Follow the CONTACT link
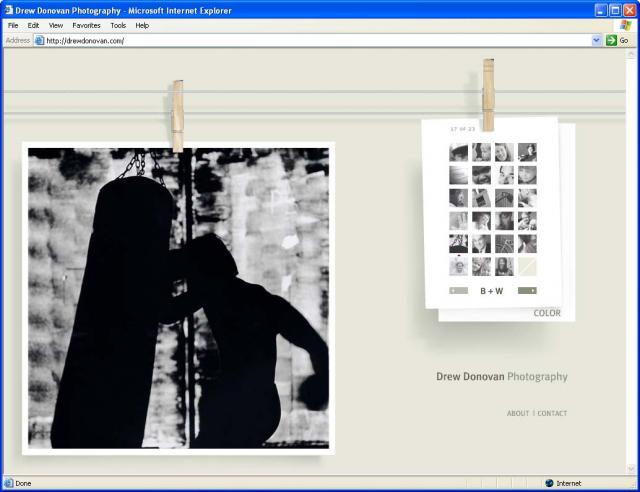The width and height of the screenshot is (640, 492). pos(552,413)
